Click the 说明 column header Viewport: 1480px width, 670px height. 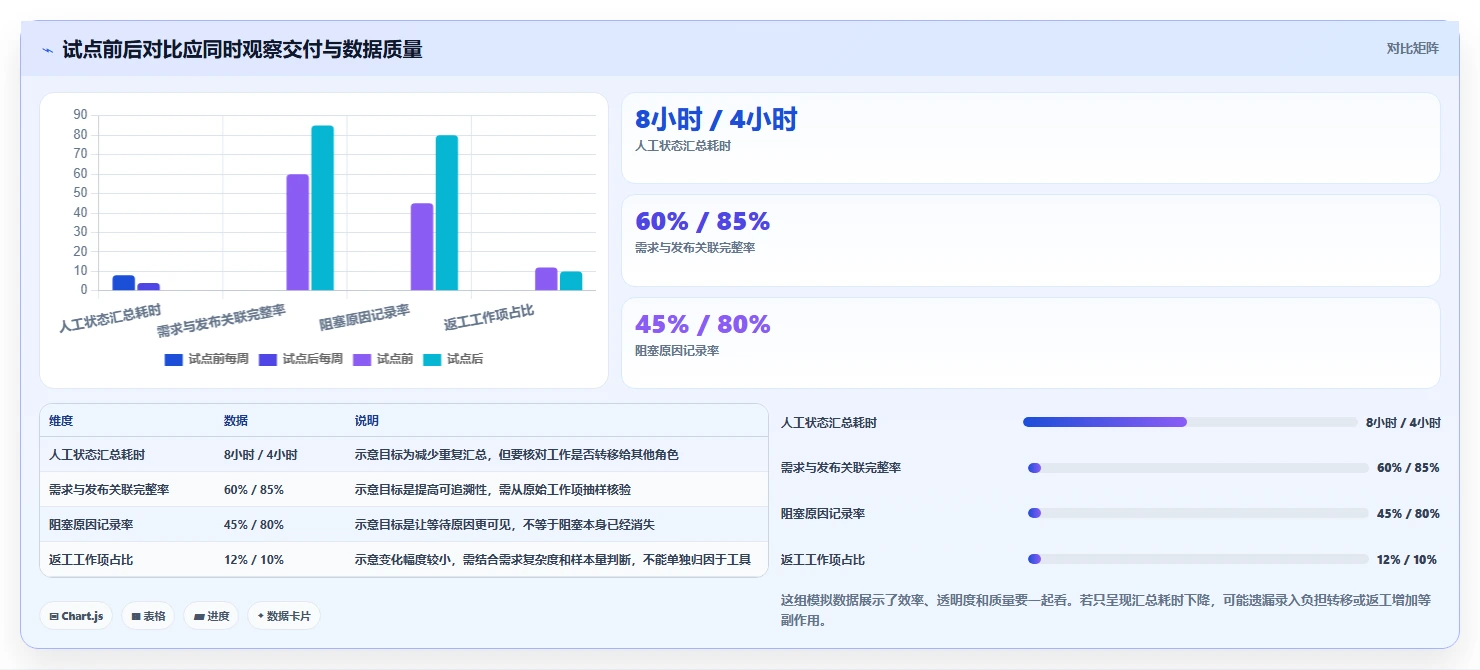click(367, 421)
